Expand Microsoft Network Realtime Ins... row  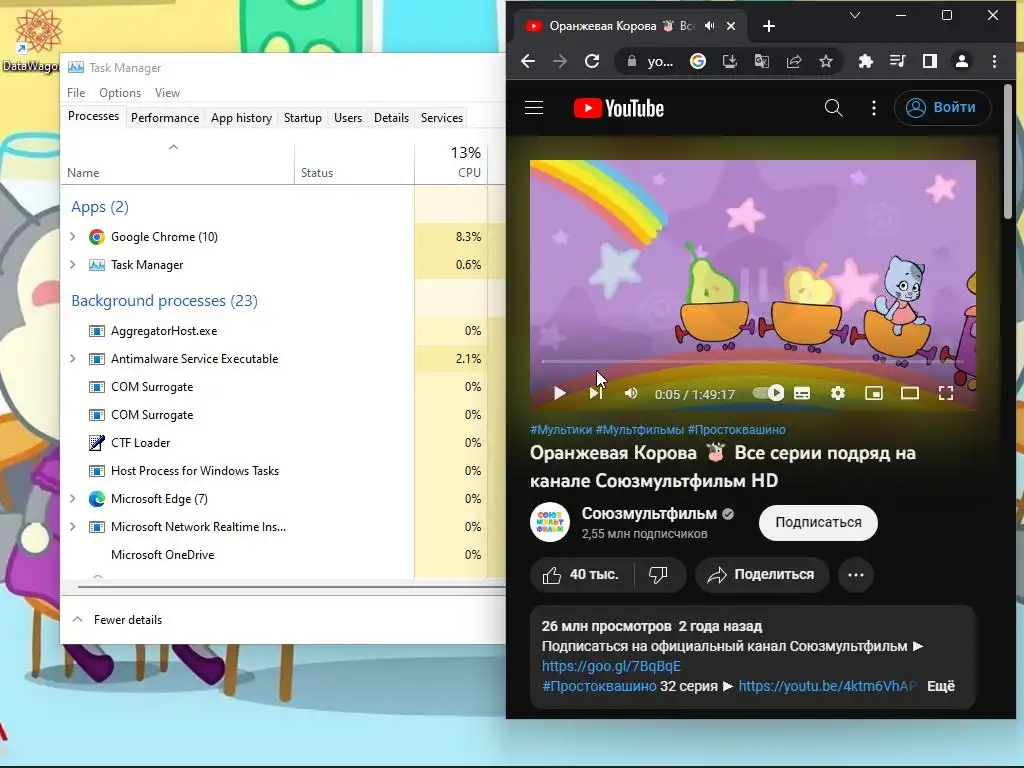pos(72,526)
